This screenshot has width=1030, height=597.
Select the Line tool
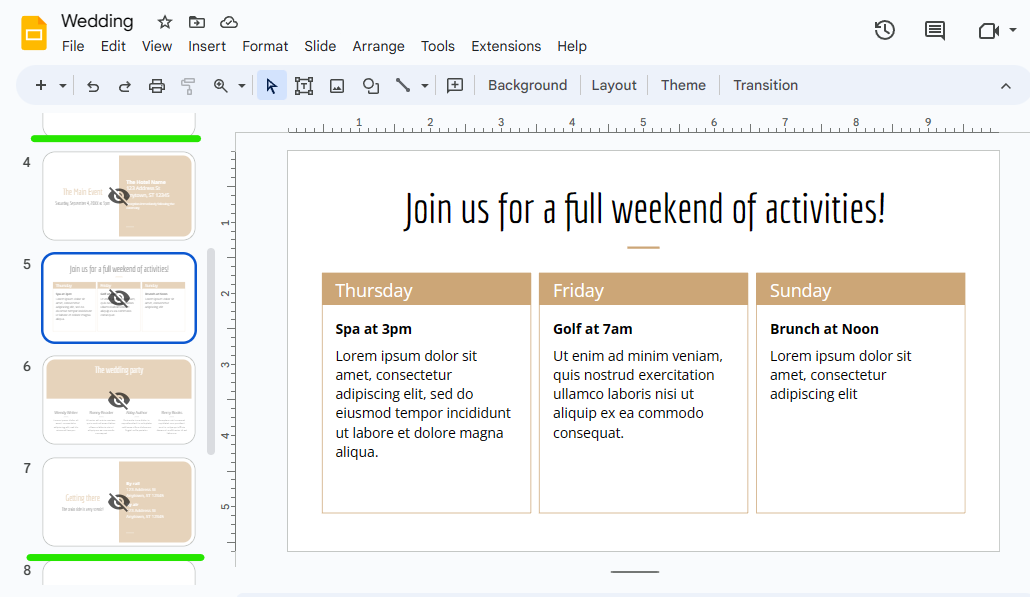tap(403, 85)
